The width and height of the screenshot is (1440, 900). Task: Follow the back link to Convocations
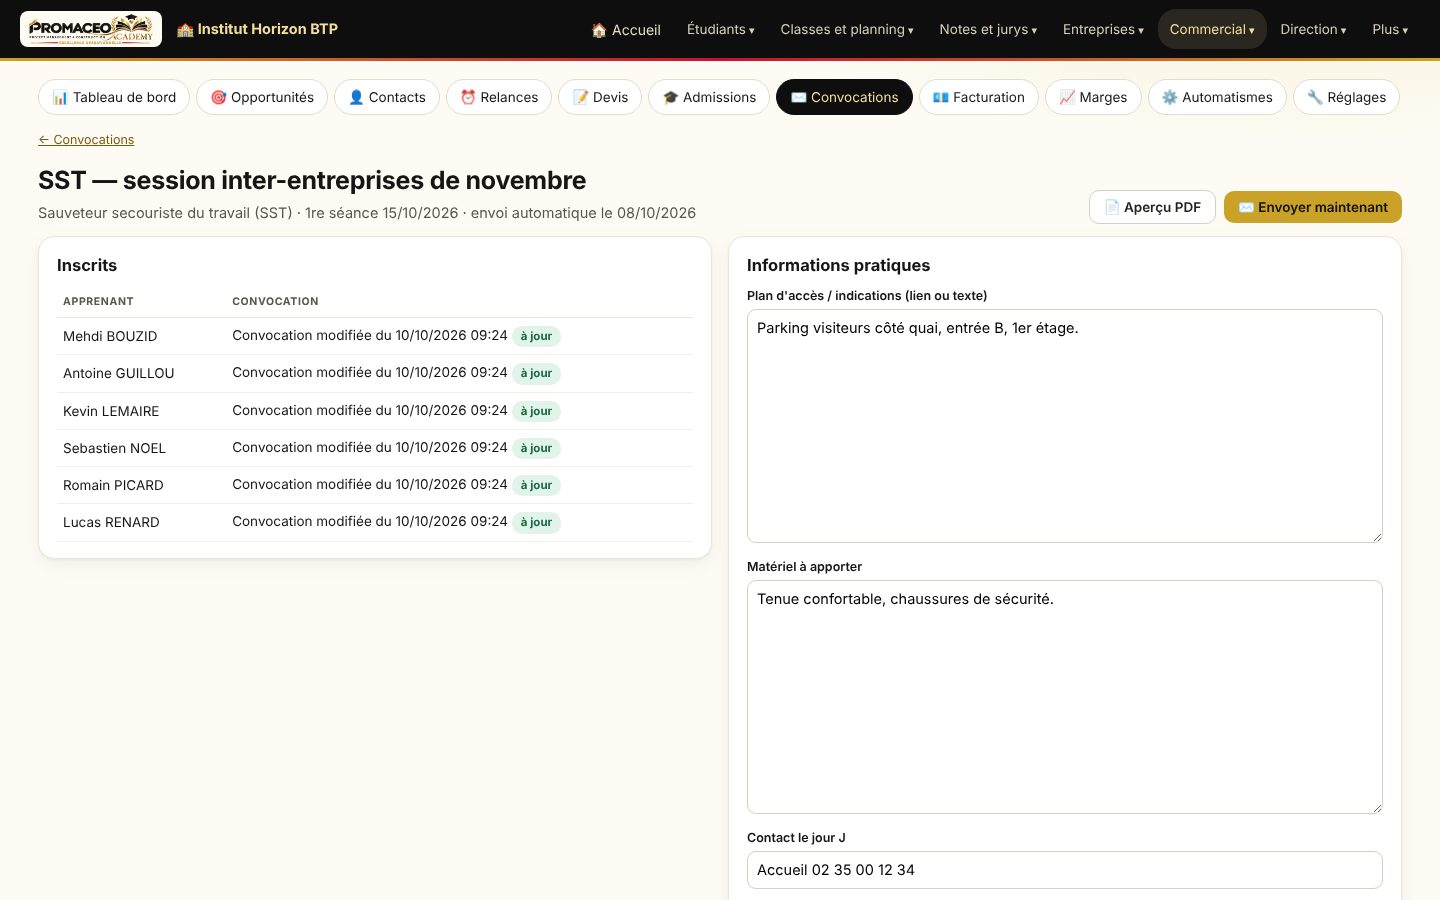86,140
